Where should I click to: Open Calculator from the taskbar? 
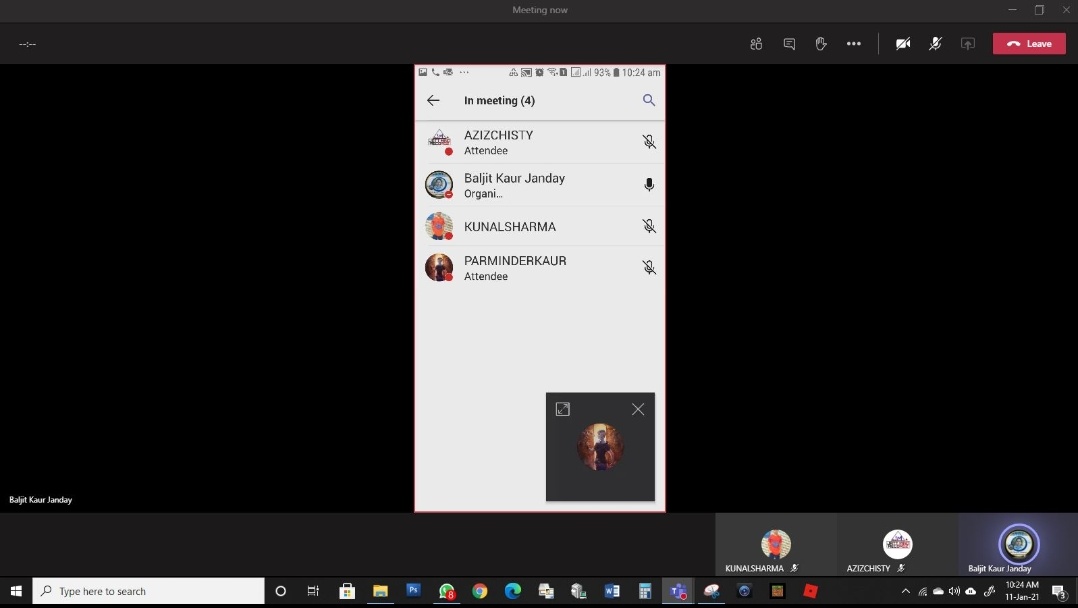coord(645,591)
